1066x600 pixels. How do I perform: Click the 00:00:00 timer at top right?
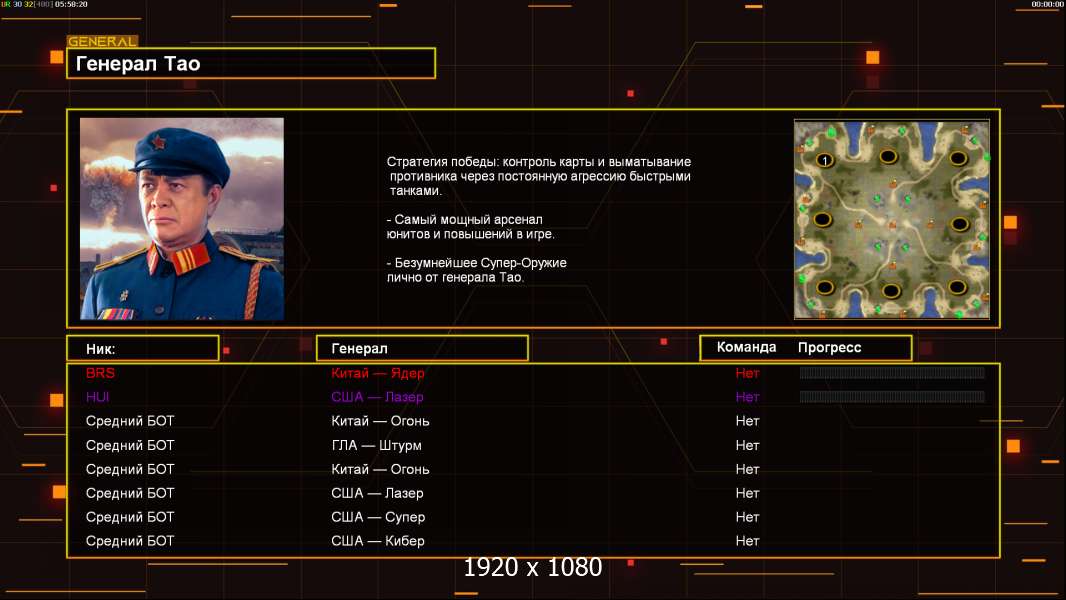(1047, 4)
